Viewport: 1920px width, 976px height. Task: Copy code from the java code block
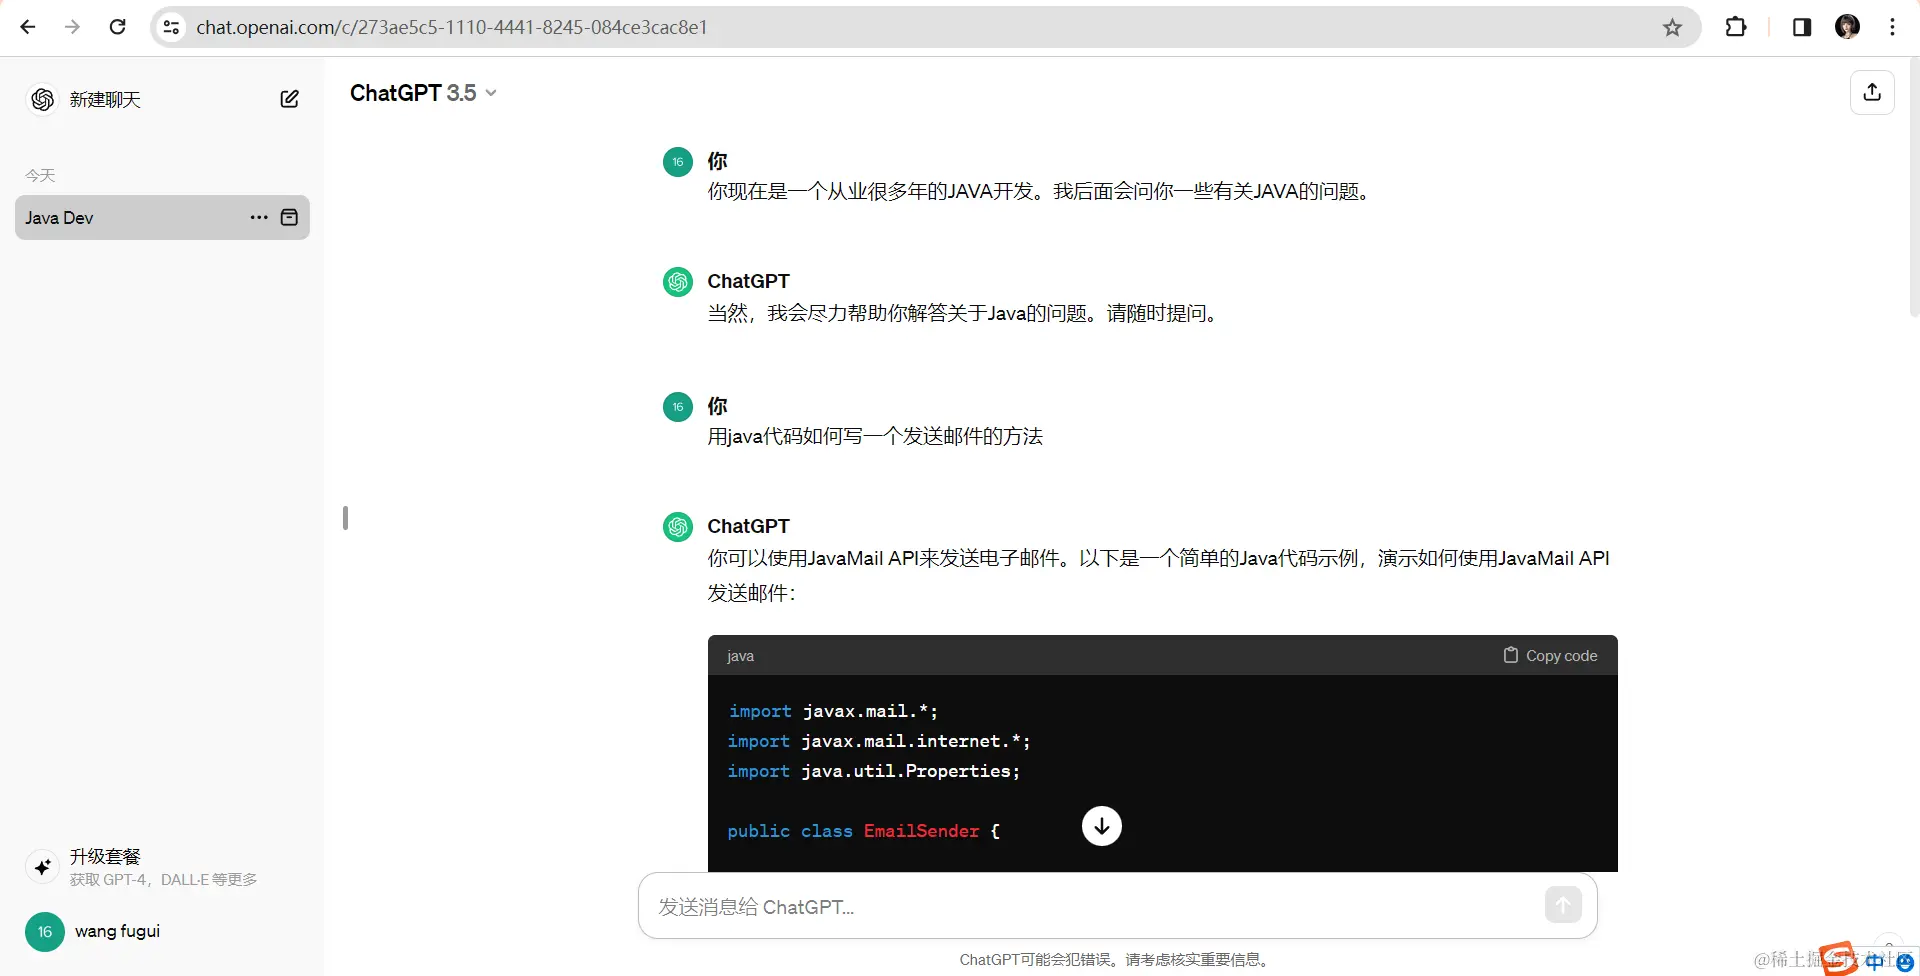coord(1550,655)
